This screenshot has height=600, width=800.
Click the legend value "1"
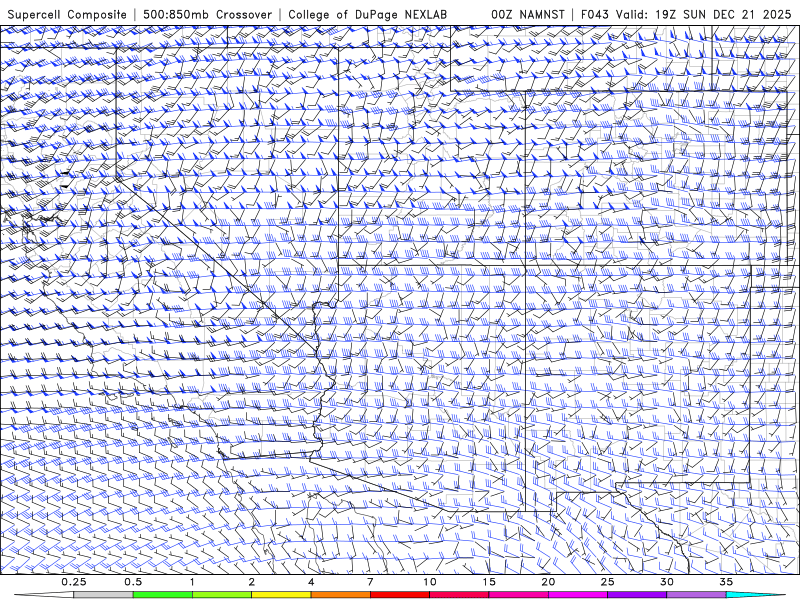tap(192, 582)
